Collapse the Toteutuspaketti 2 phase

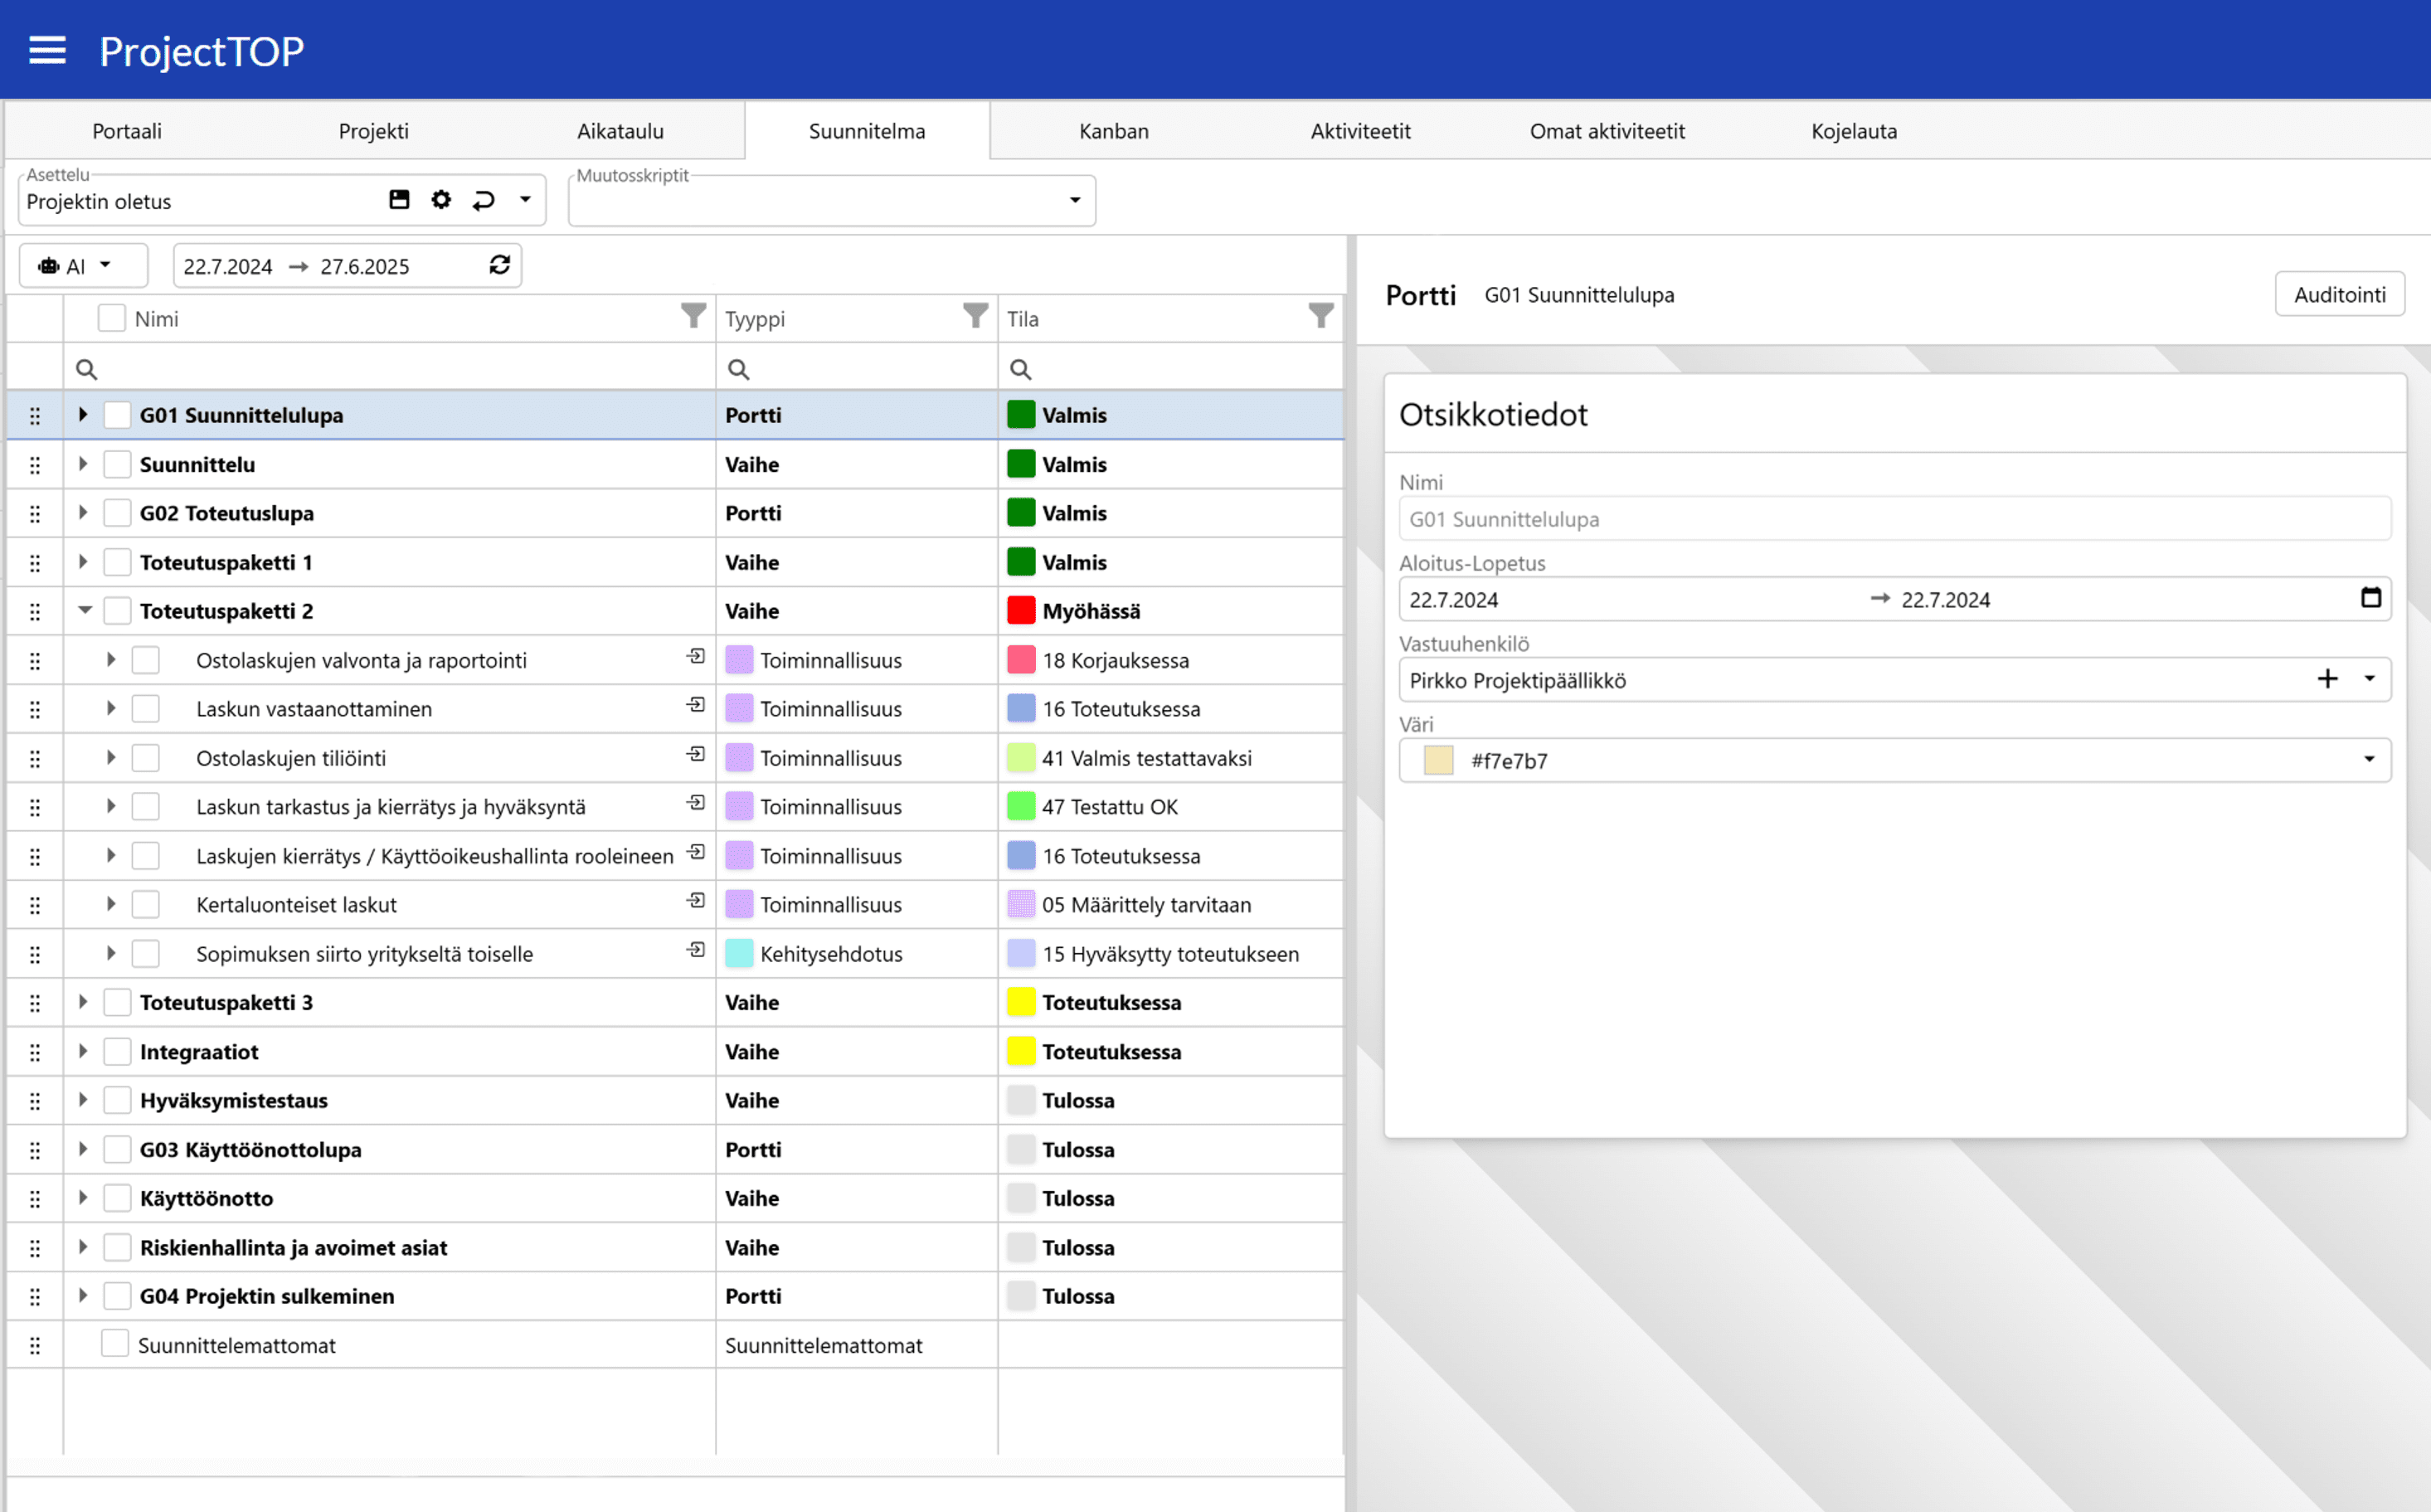[x=85, y=610]
